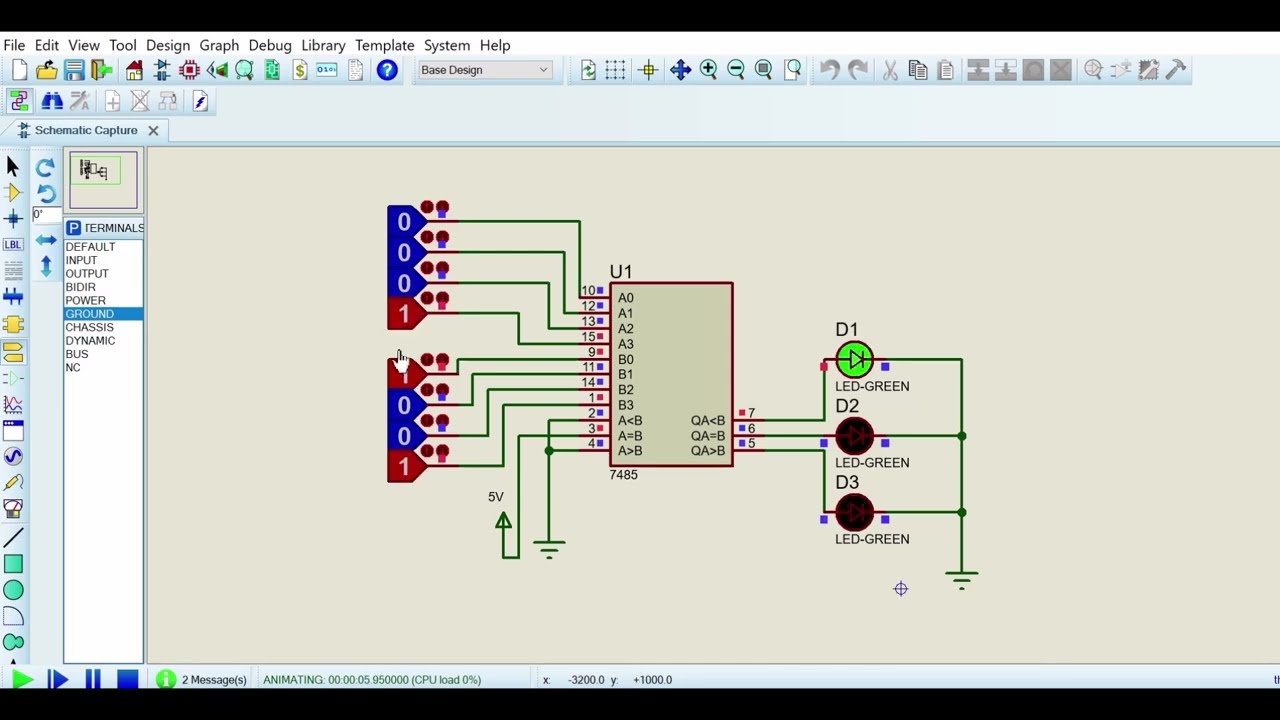Save the project using the floppy icon

tap(74, 70)
